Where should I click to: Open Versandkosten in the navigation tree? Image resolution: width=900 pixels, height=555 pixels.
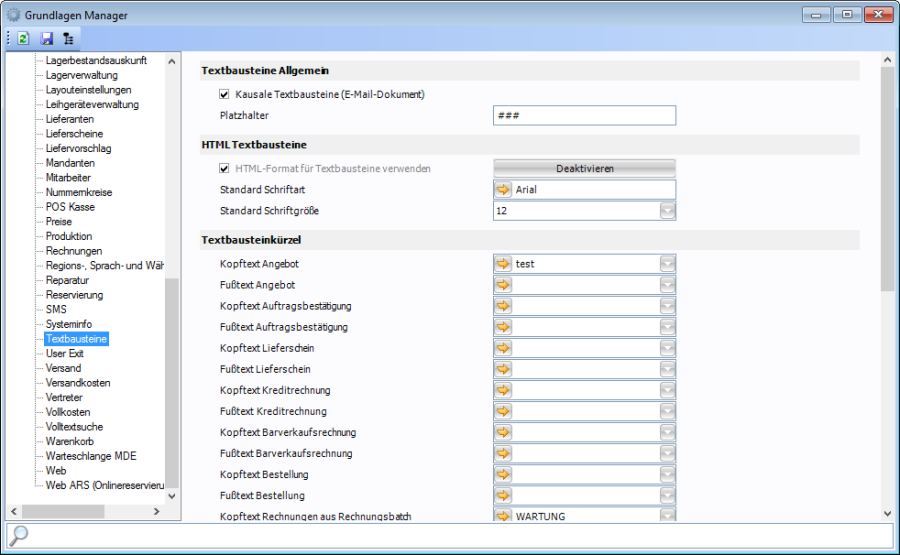coord(78,383)
